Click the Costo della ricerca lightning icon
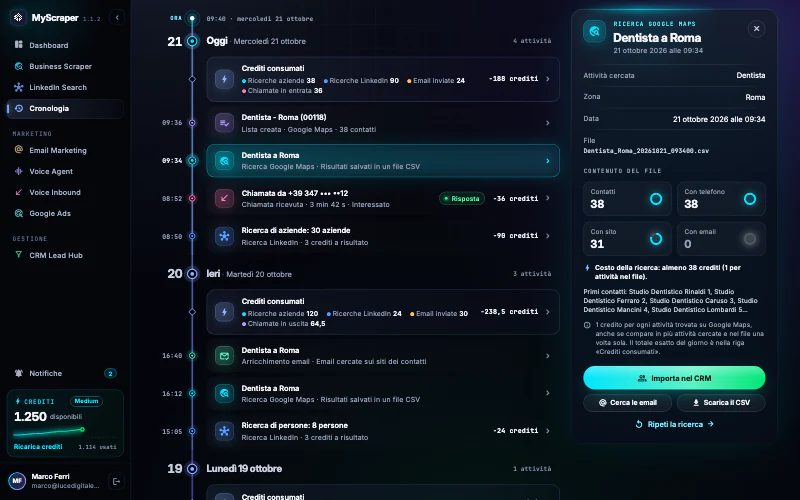Screen dimensions: 800x500 pyautogui.click(x=587, y=268)
